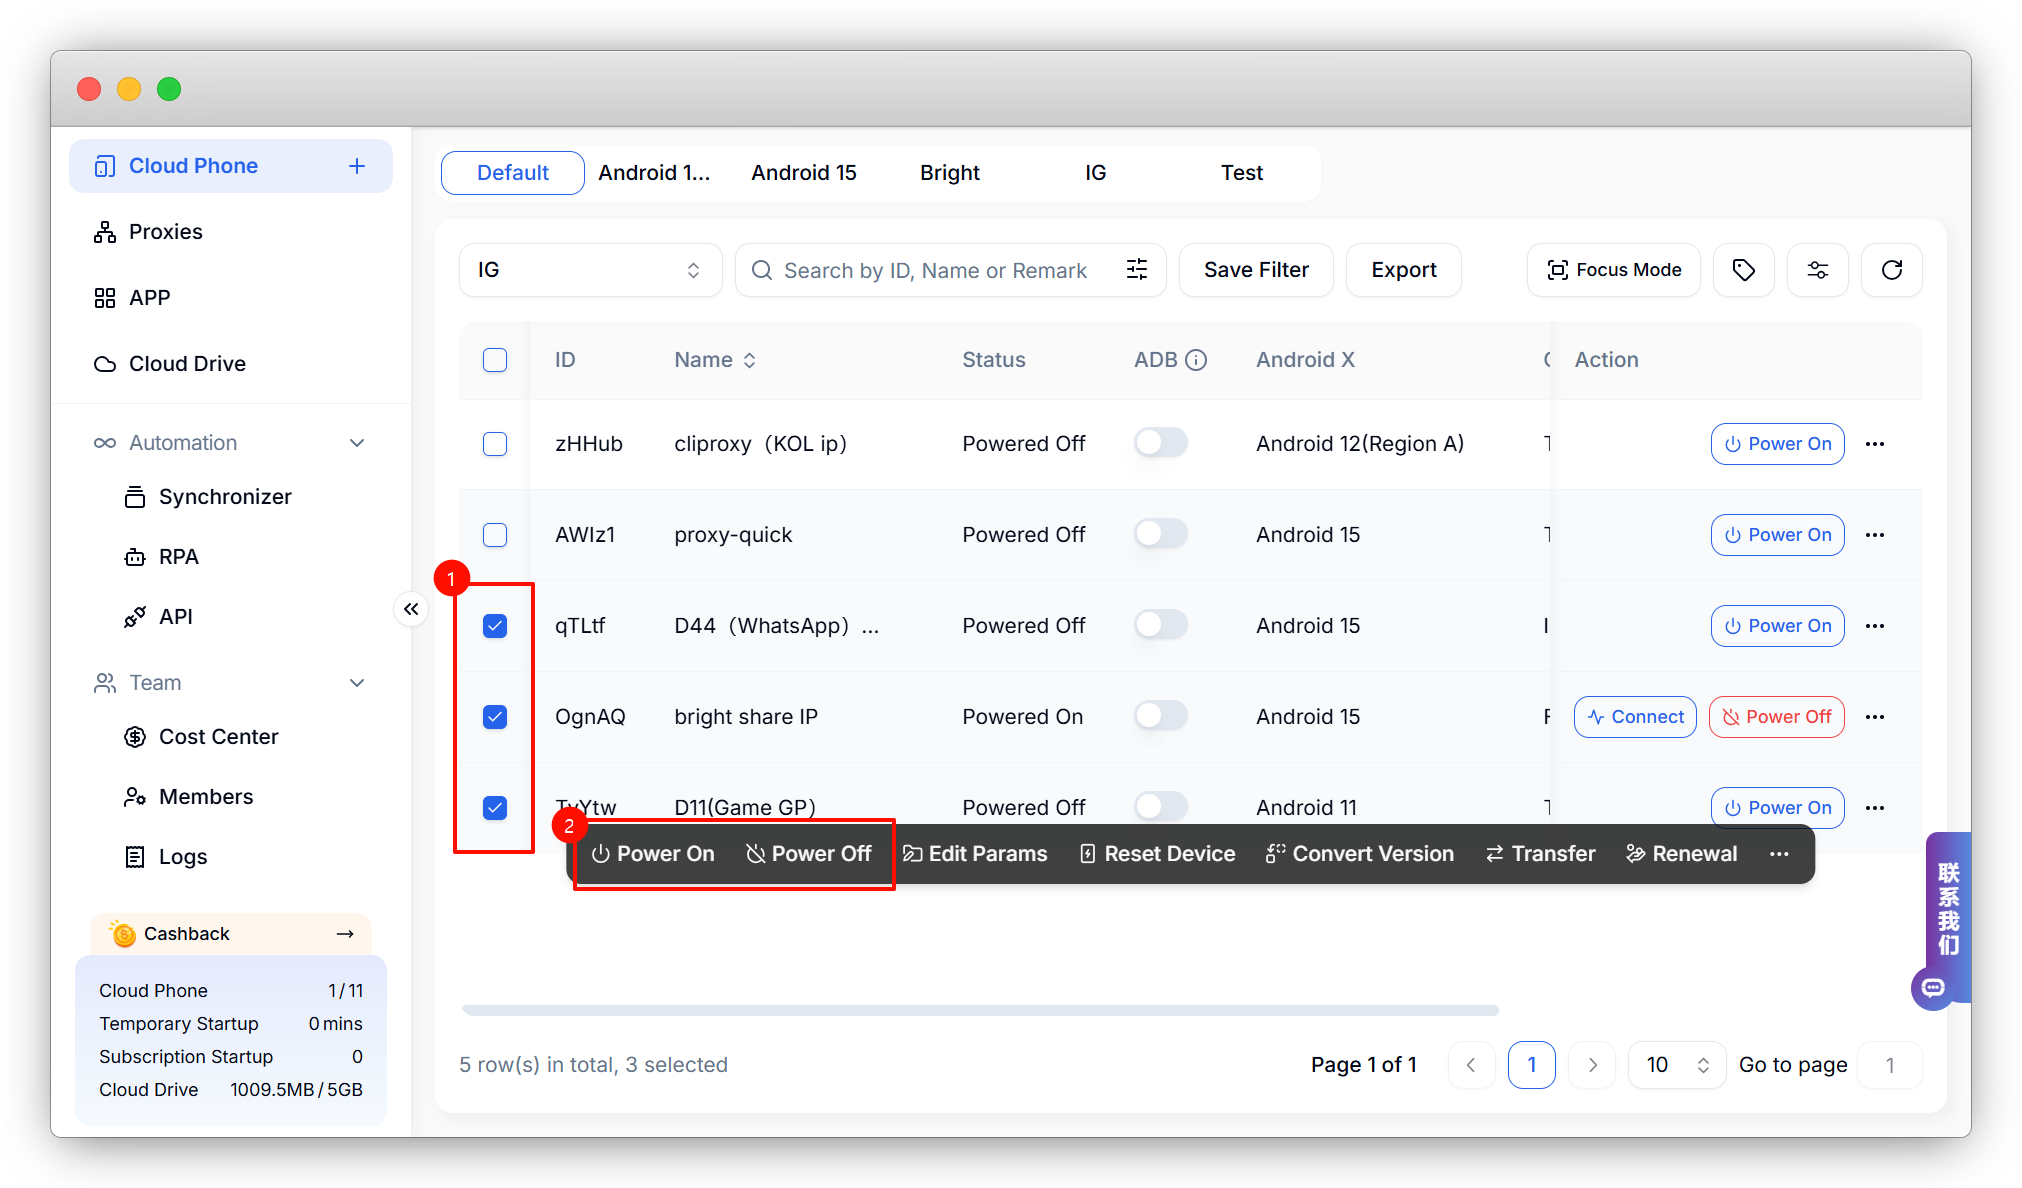Click plus icon beside Cloud Phone
Screen dimensions: 2022x1188
click(x=357, y=166)
